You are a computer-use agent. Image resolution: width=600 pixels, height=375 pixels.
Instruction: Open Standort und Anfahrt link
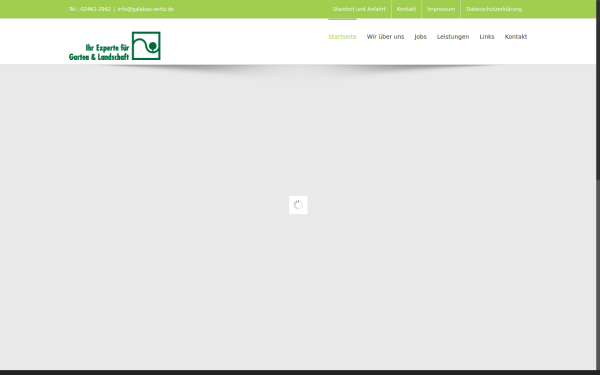click(359, 9)
